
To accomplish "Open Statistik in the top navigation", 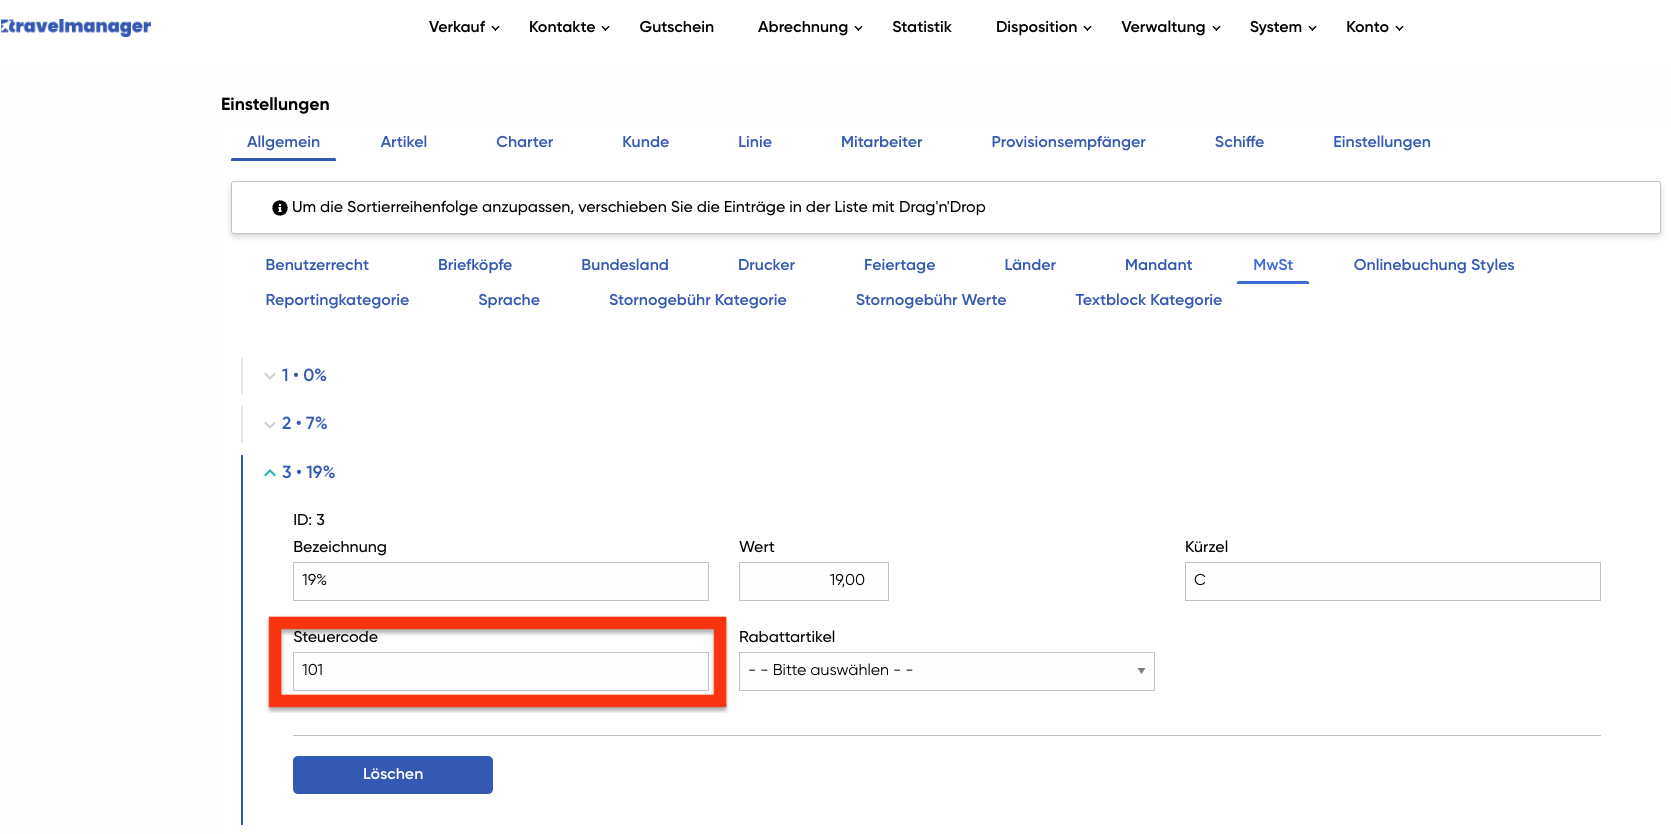I will tap(922, 27).
